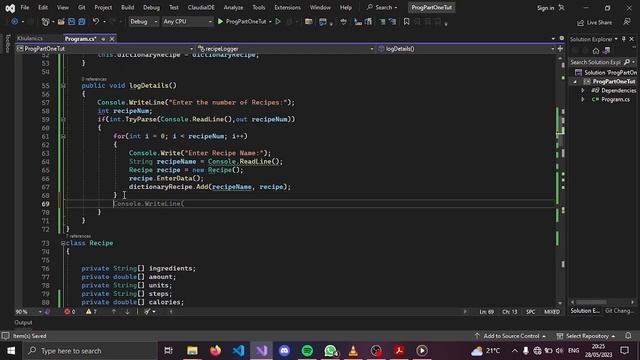Collapse the logDetails method outline box
Image resolution: width=640 pixels, height=360 pixels.
pyautogui.click(x=63, y=85)
